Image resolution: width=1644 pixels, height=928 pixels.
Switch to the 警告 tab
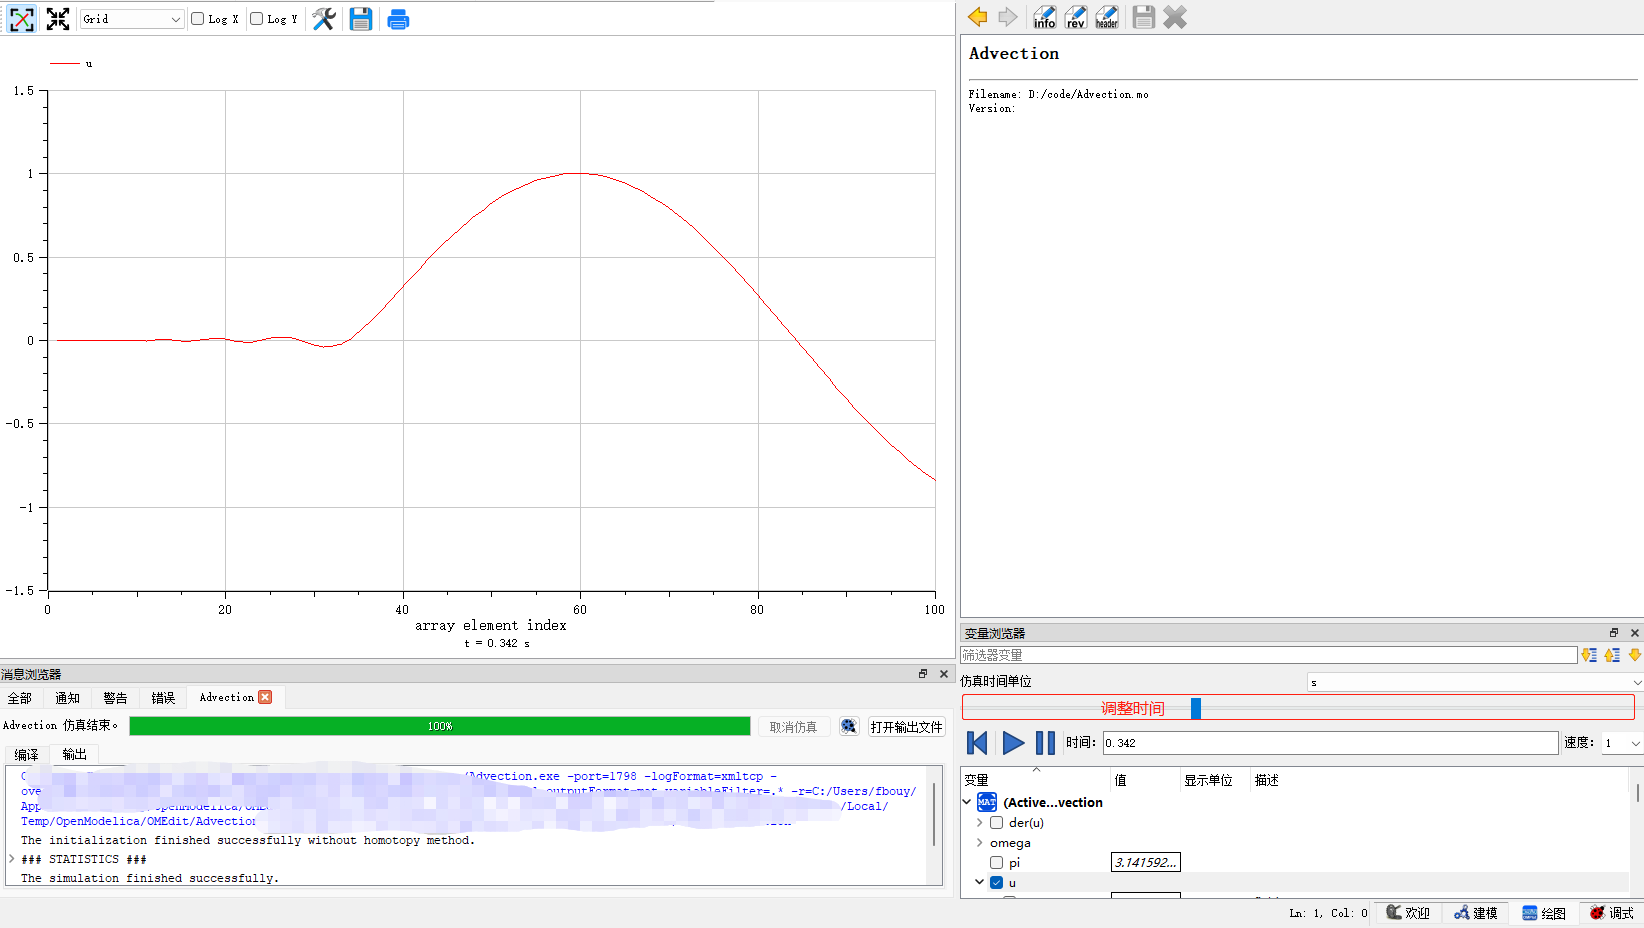tap(115, 698)
